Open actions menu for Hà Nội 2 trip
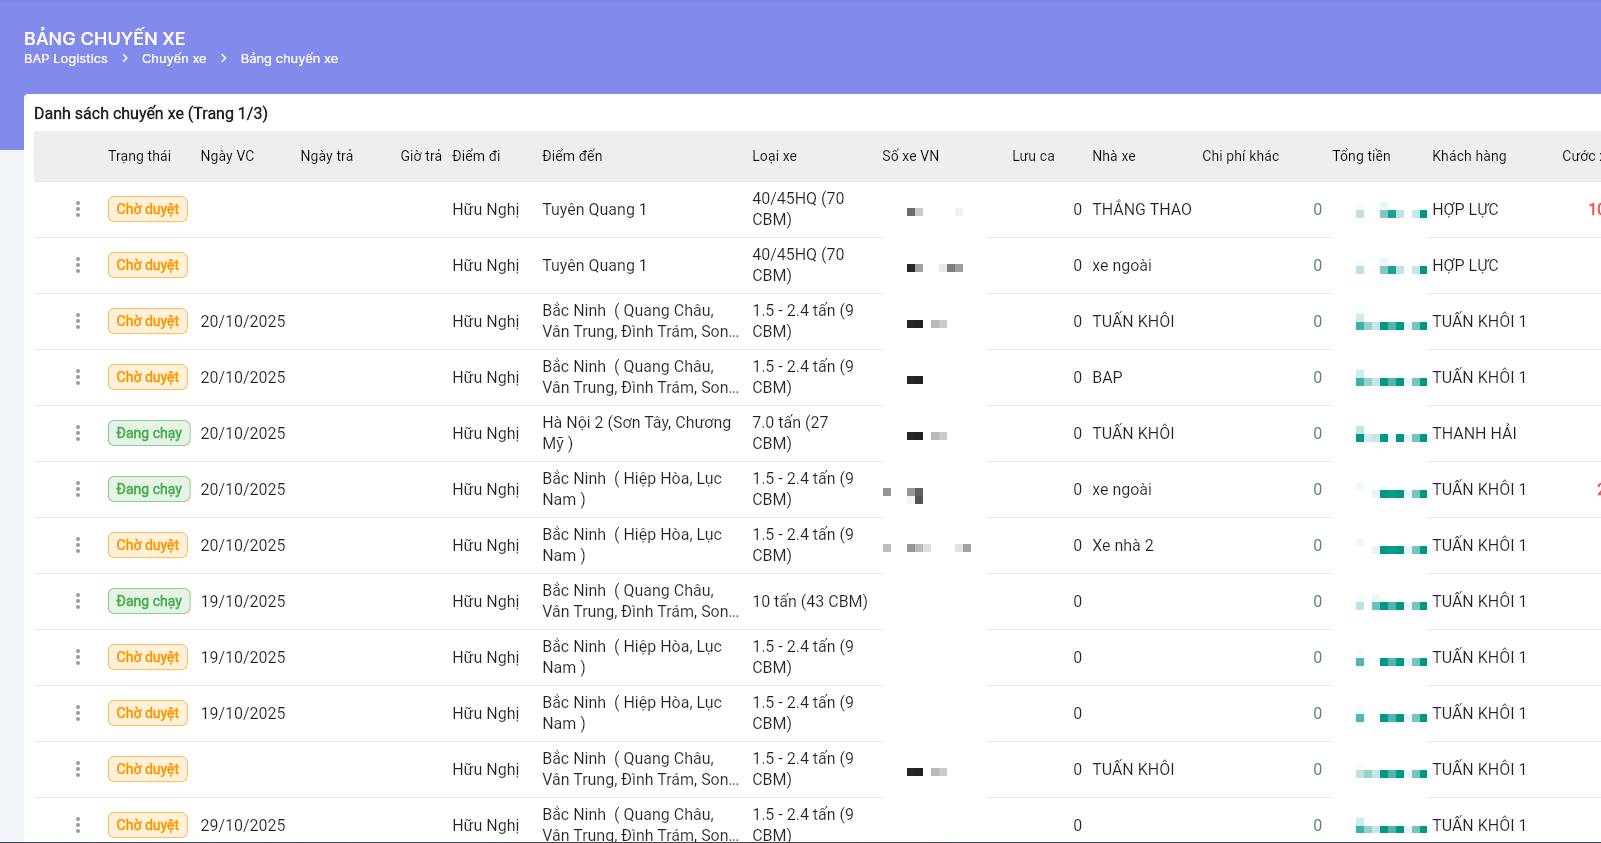Screen dimensions: 1601x843 [78, 433]
